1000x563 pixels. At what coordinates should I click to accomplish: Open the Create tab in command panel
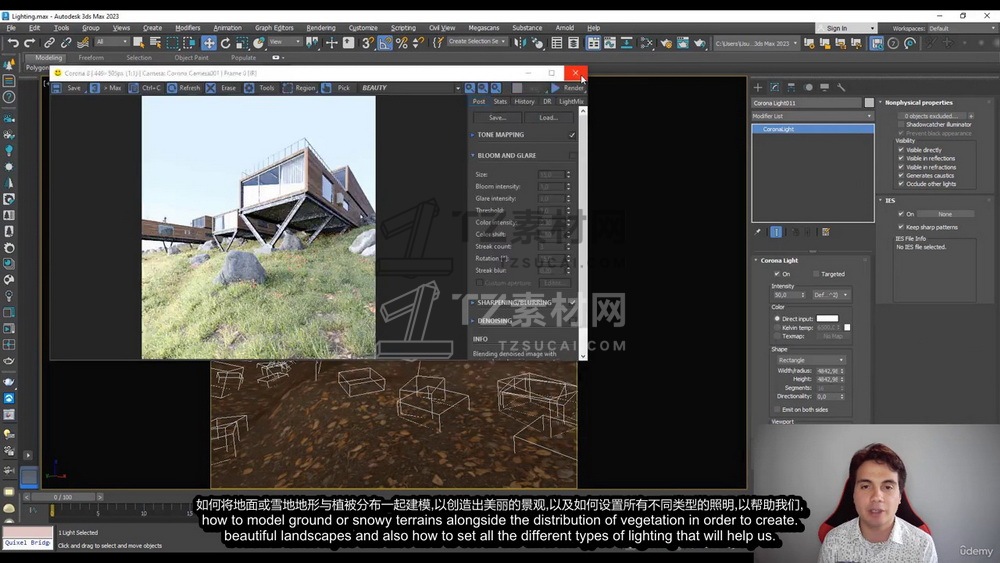click(x=758, y=87)
